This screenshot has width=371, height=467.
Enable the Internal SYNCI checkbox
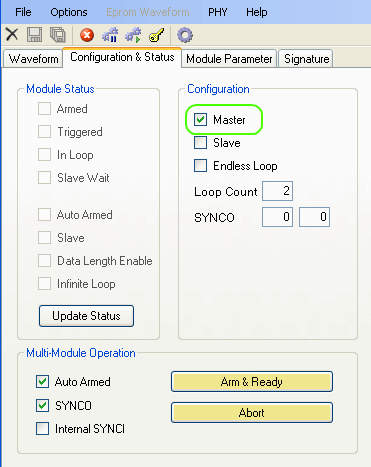coord(42,429)
